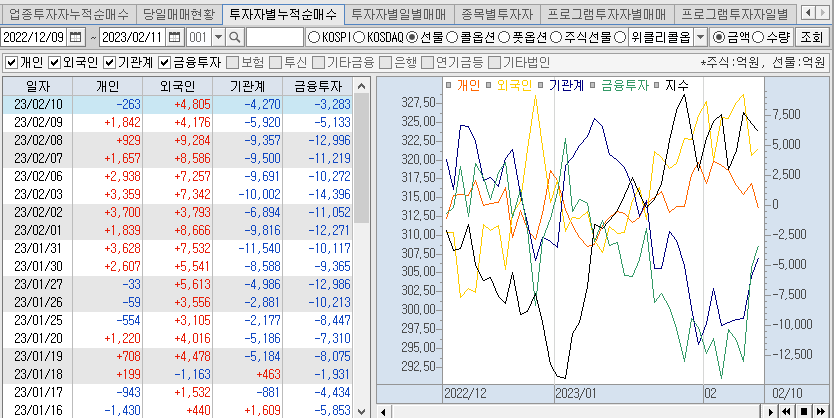Click the 지수 legend marker in chart
Image resolution: width=834 pixels, height=418 pixels.
pos(657,85)
